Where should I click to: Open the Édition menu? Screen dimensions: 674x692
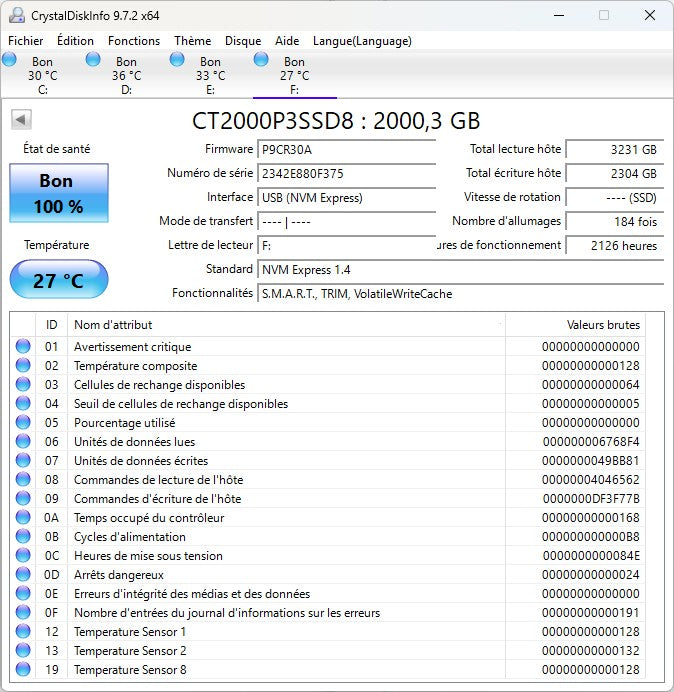pos(75,41)
